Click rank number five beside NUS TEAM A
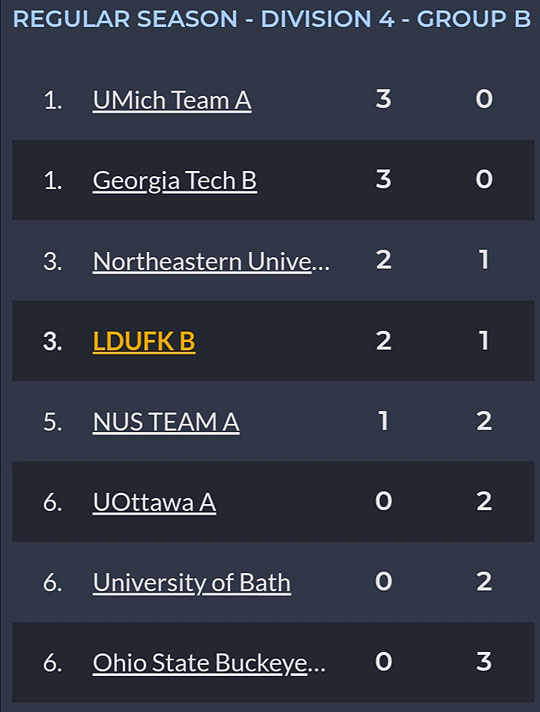Viewport: 540px width, 712px height. click(53, 422)
